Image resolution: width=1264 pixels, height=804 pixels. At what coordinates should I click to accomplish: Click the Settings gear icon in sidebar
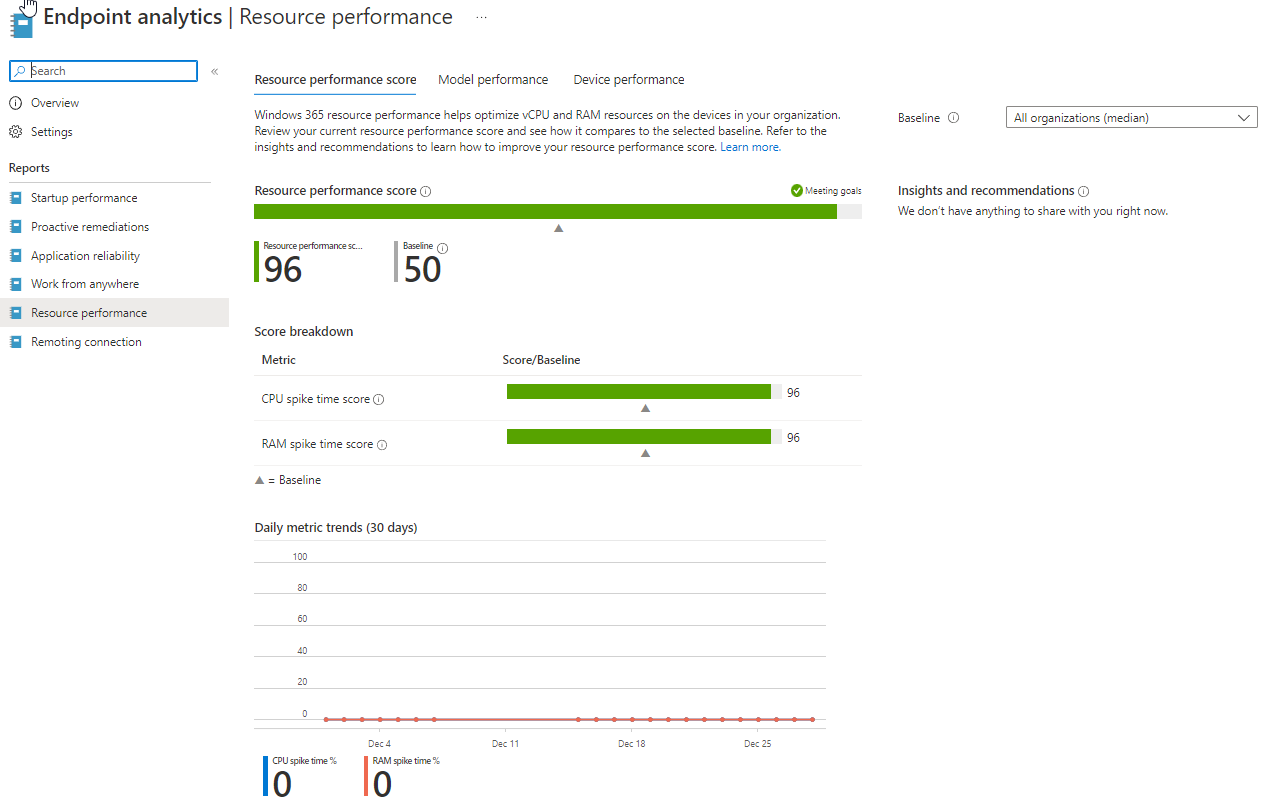[15, 132]
